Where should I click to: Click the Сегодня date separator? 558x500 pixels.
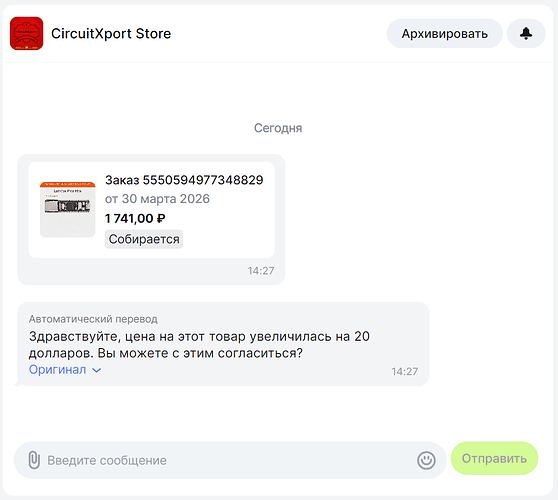pos(278,128)
